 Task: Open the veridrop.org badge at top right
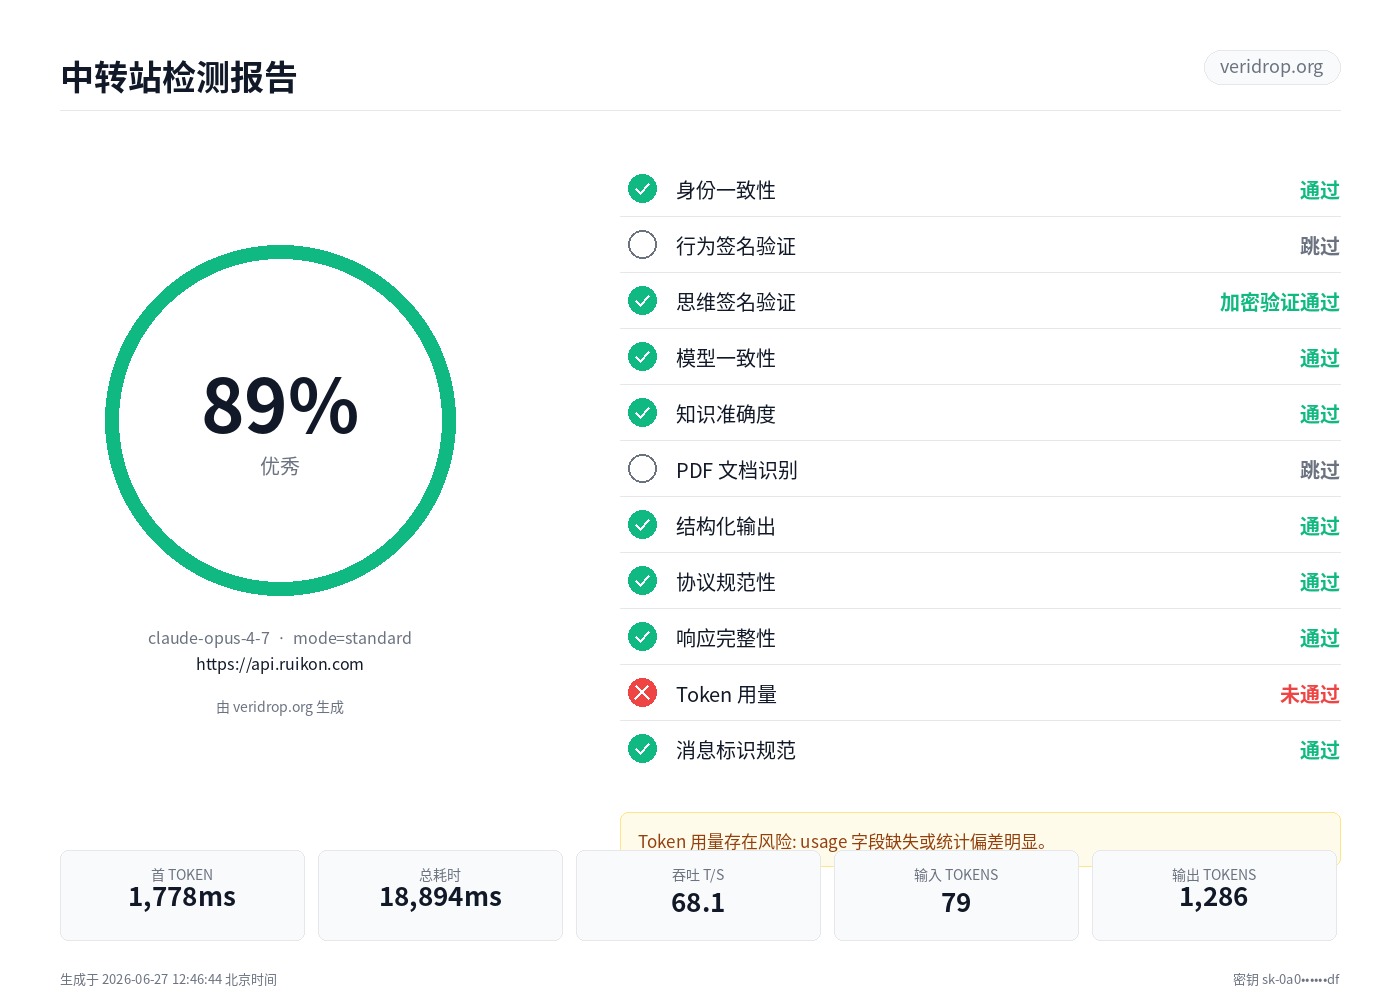point(1271,67)
